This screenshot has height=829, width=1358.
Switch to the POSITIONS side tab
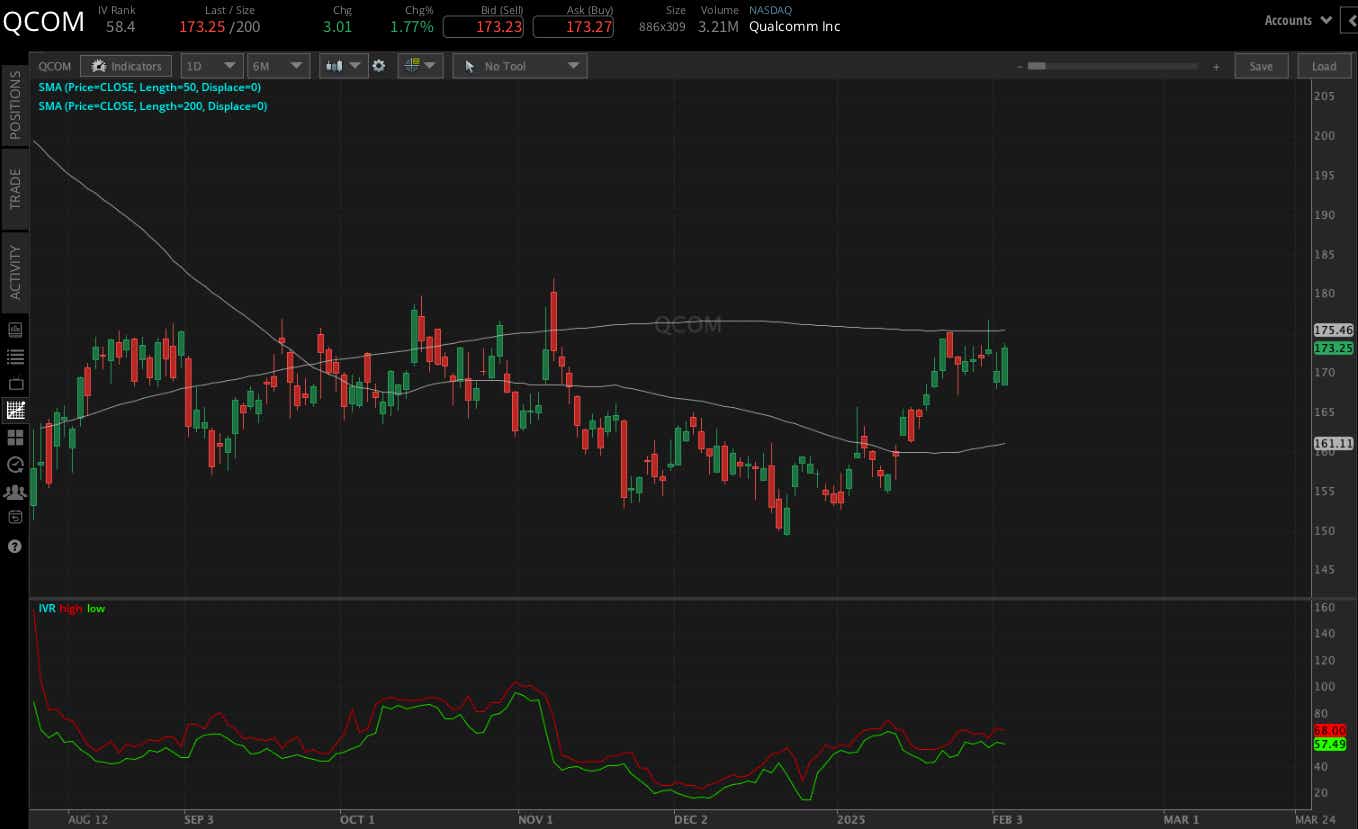[x=15, y=105]
